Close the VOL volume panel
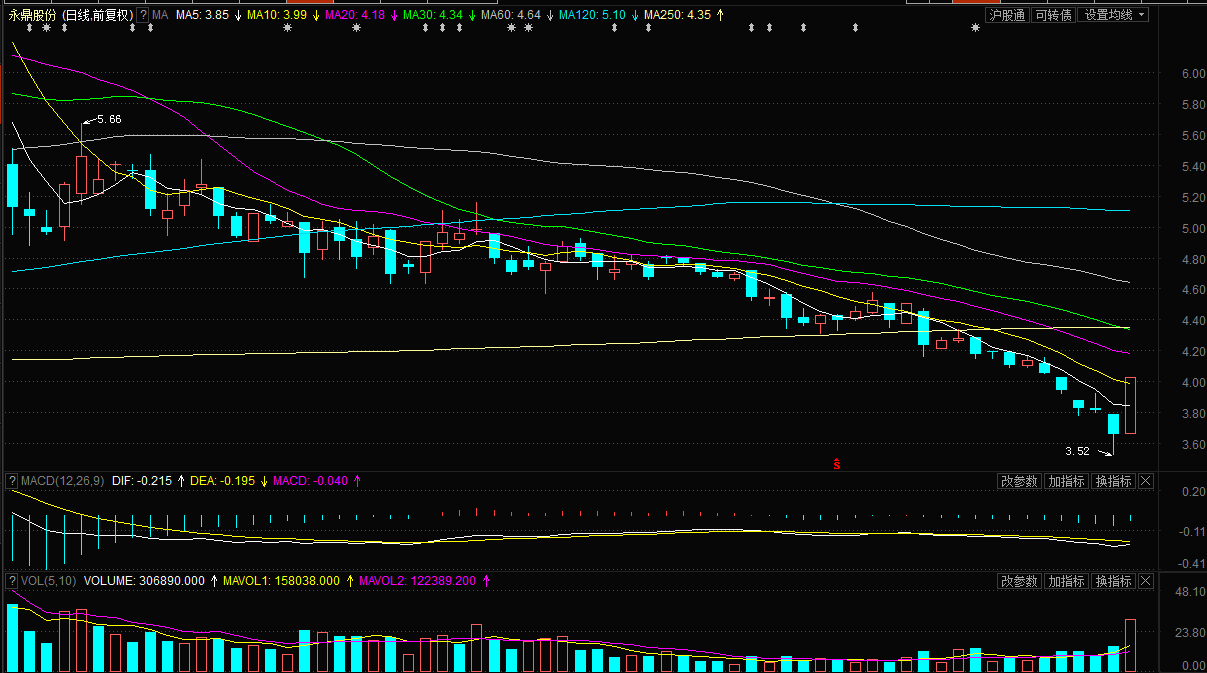The width and height of the screenshot is (1207, 673). (x=1146, y=581)
